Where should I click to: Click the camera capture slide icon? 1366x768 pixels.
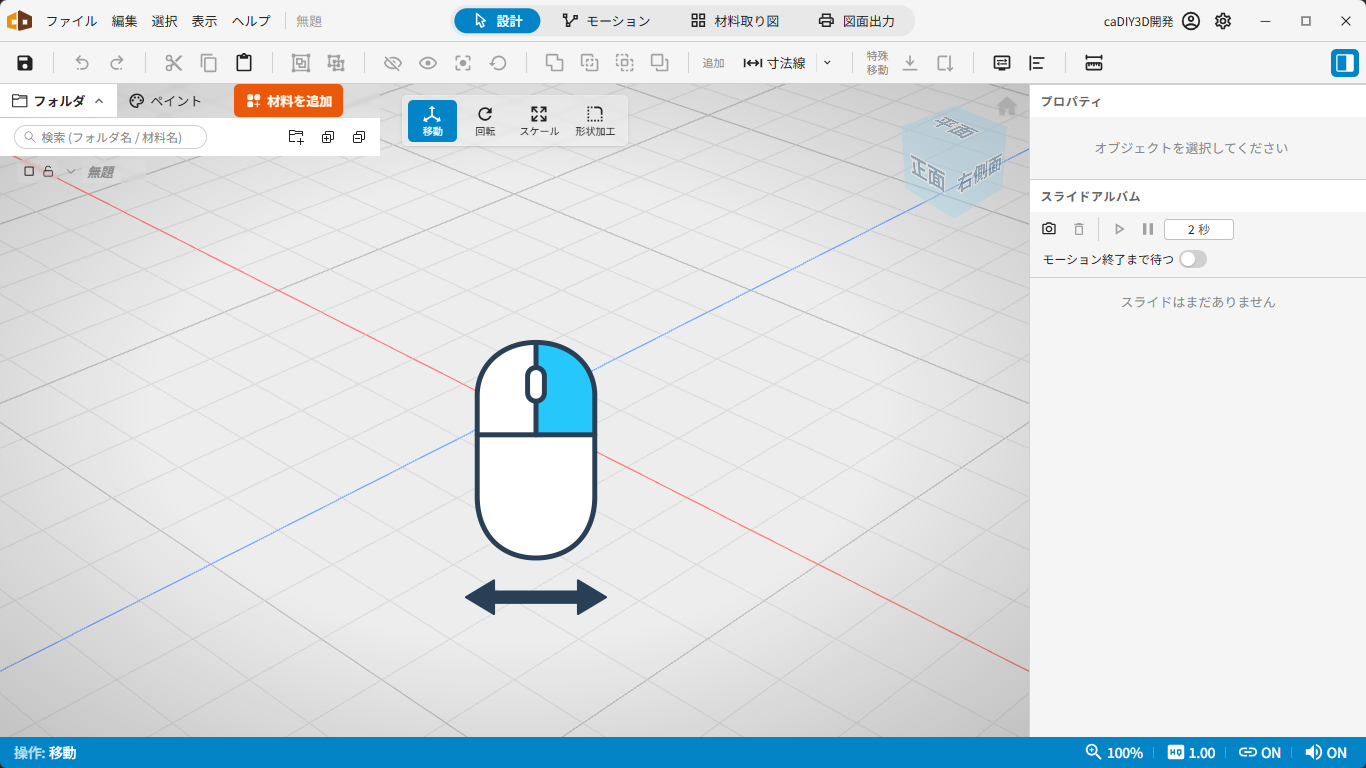click(x=1049, y=229)
